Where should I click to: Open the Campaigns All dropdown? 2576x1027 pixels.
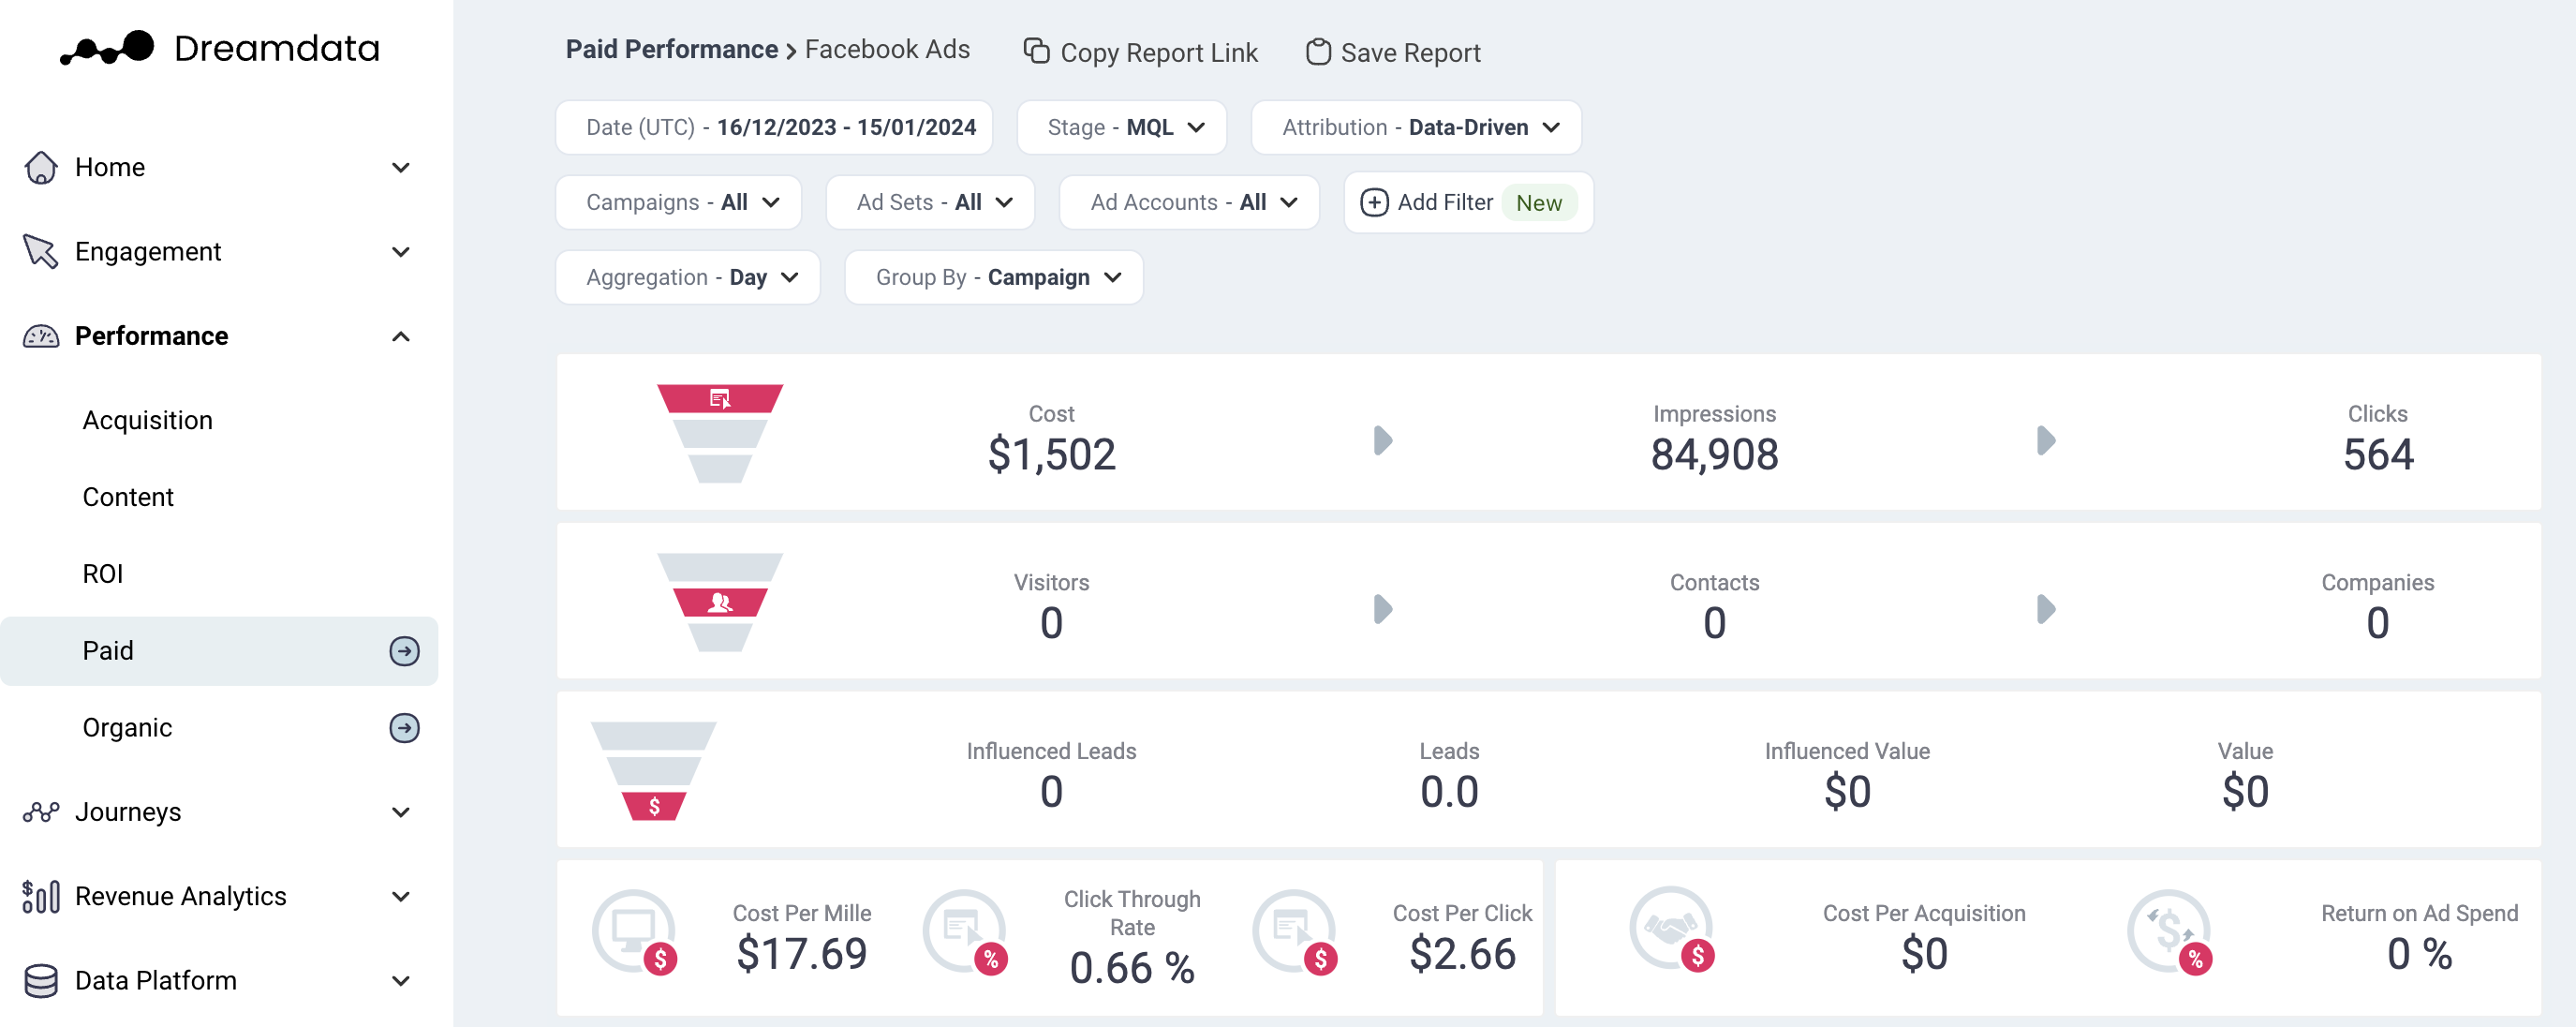[679, 202]
